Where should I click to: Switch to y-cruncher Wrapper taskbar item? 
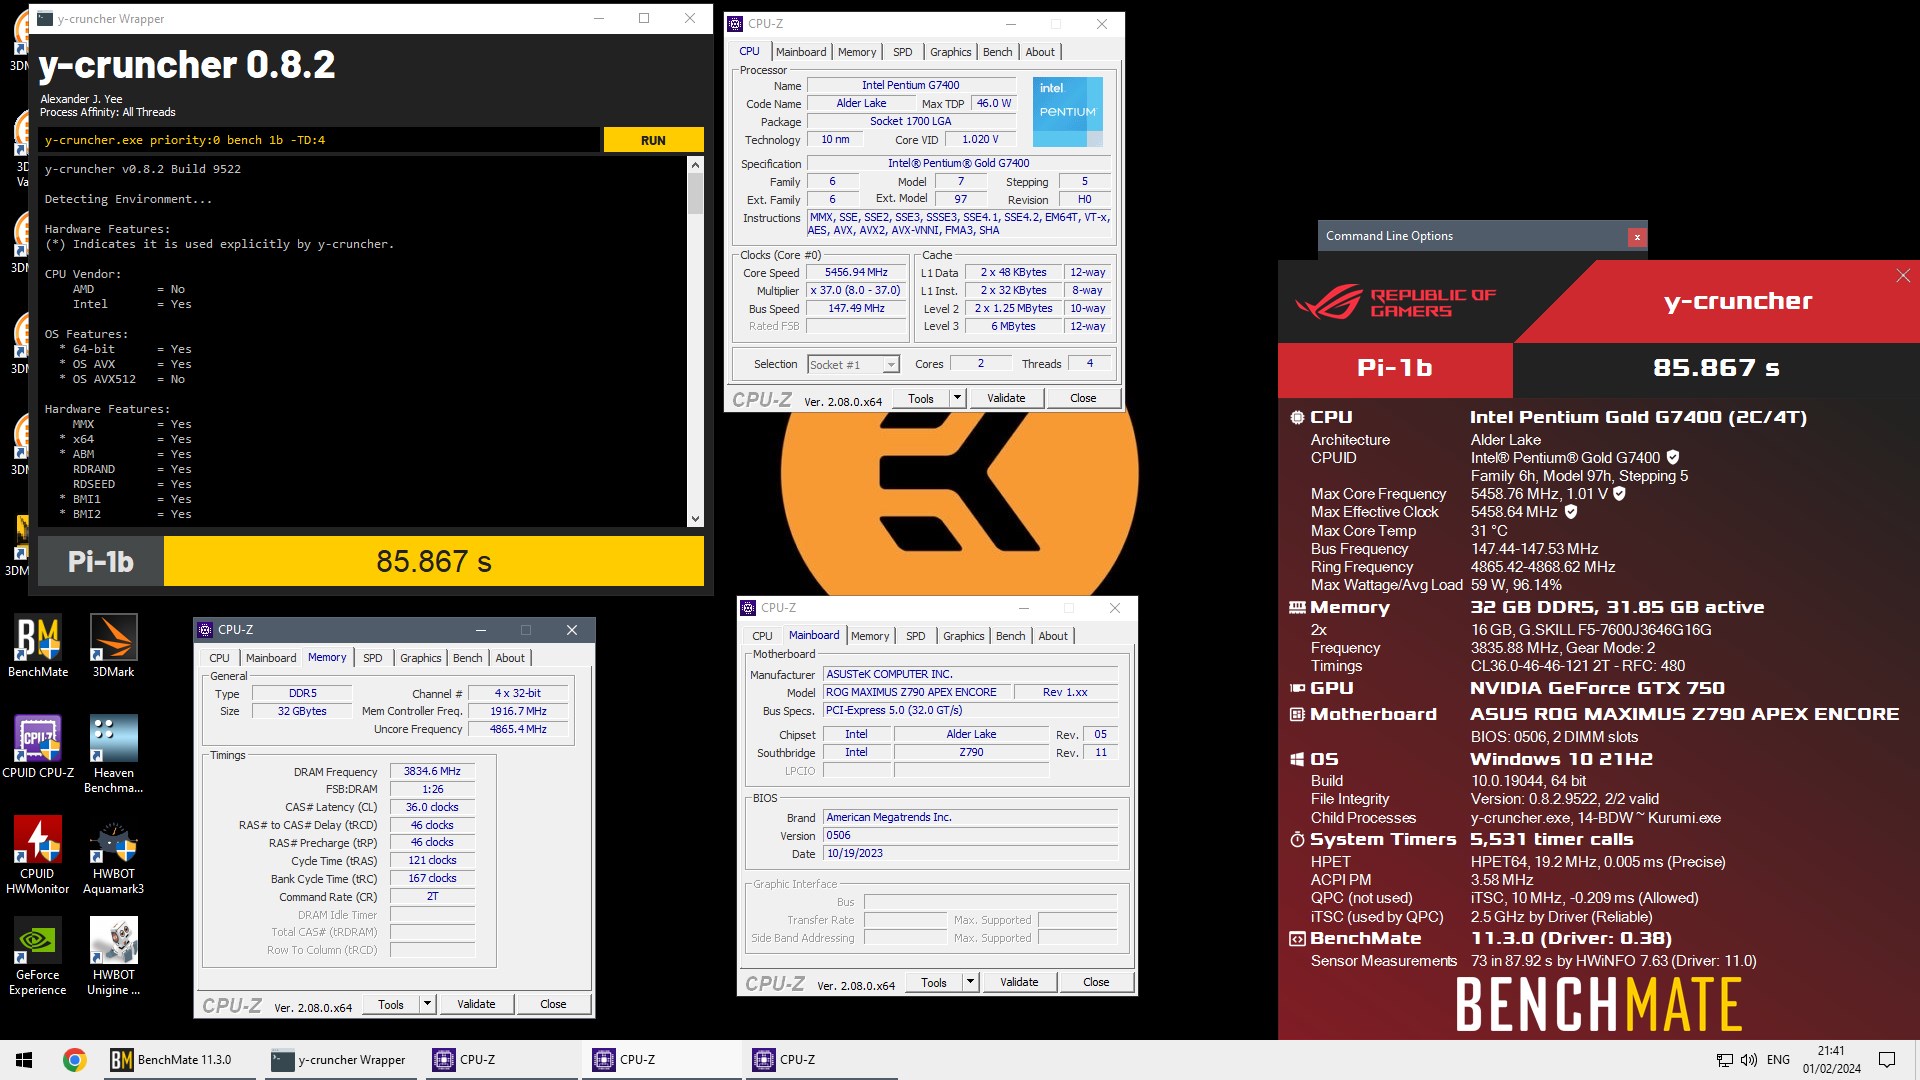coord(340,1060)
